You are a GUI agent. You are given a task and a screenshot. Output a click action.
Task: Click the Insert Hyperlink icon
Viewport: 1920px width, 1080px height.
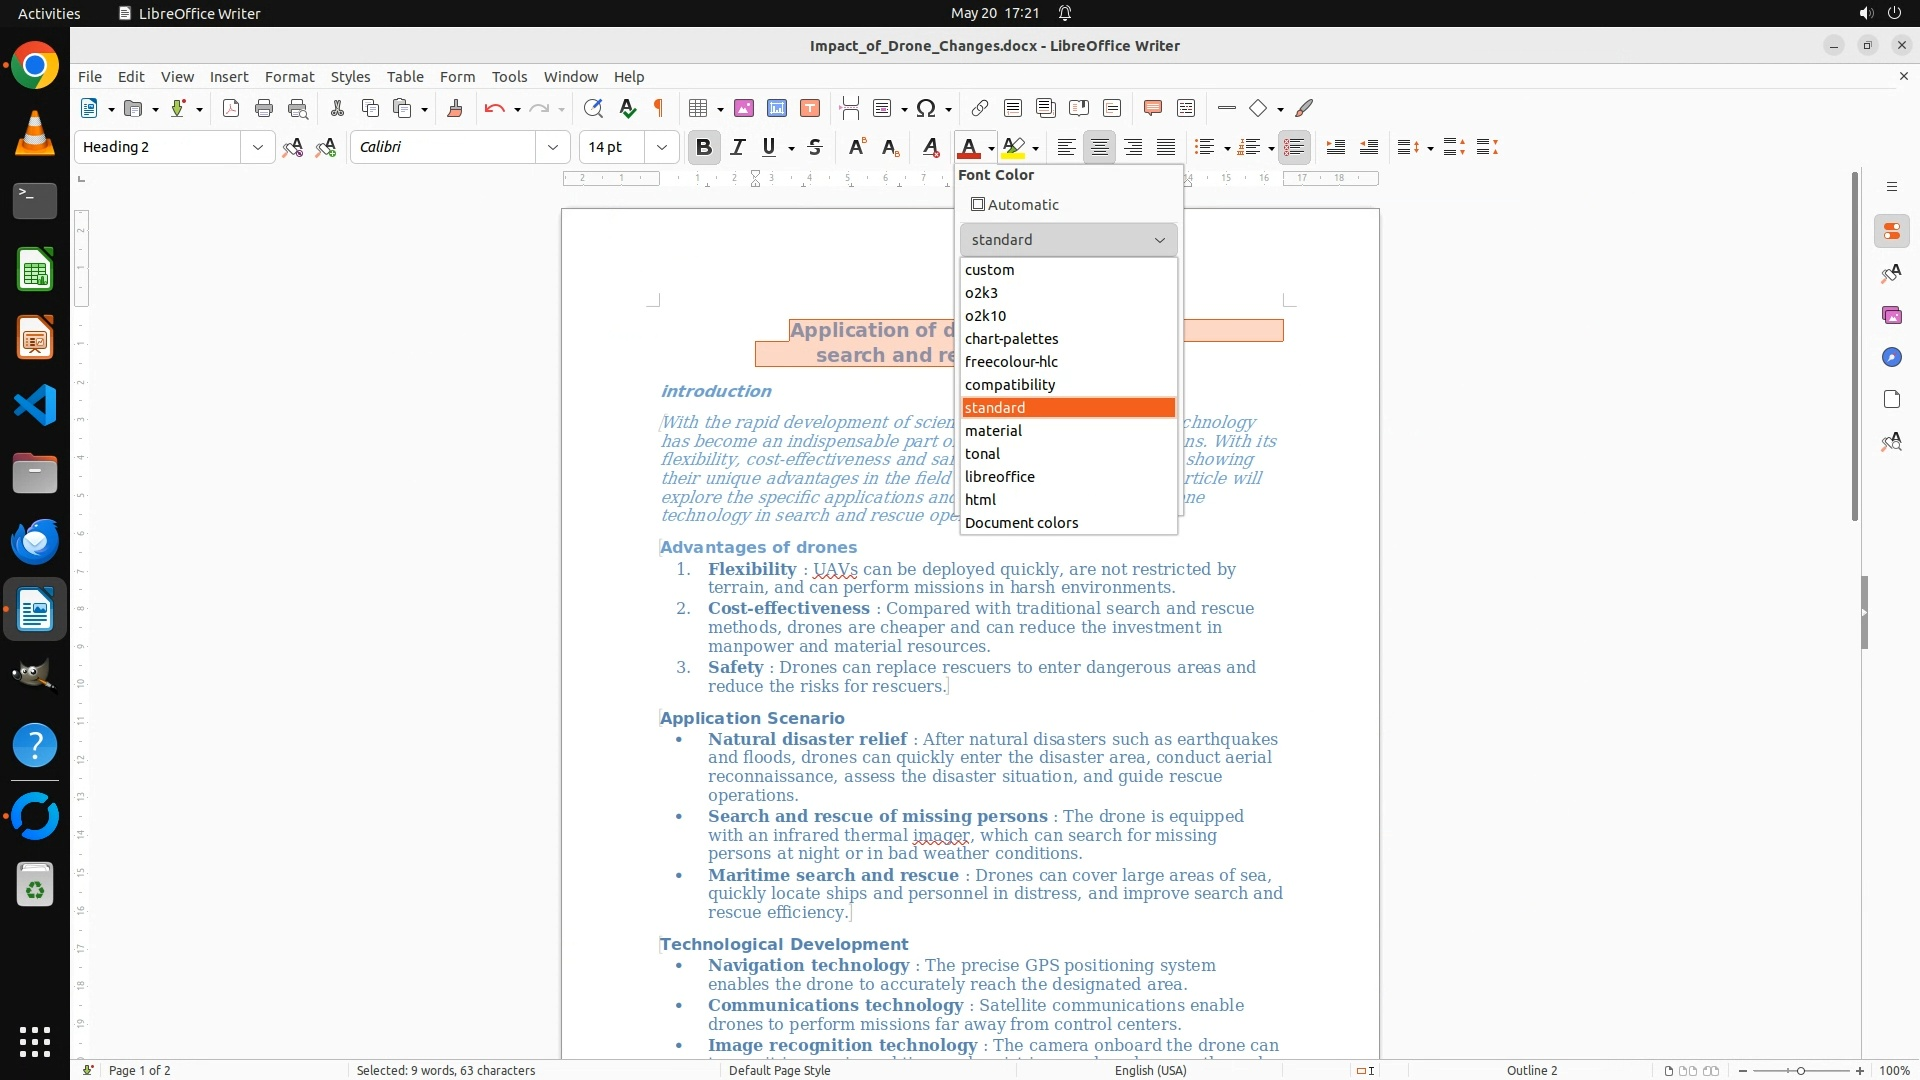(x=980, y=108)
